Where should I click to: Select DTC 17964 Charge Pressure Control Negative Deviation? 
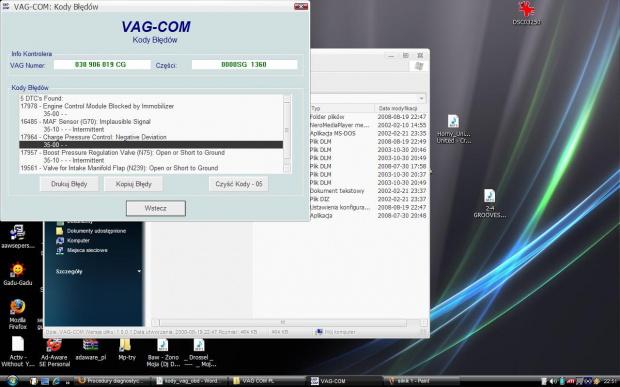93,137
